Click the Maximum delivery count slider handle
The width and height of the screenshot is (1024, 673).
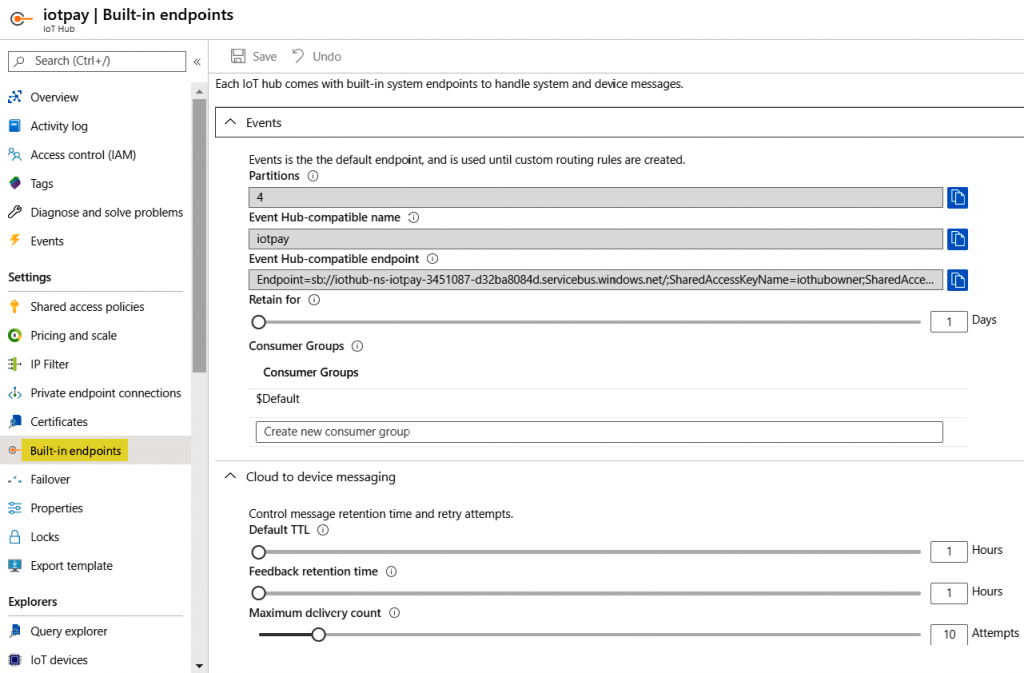point(318,634)
